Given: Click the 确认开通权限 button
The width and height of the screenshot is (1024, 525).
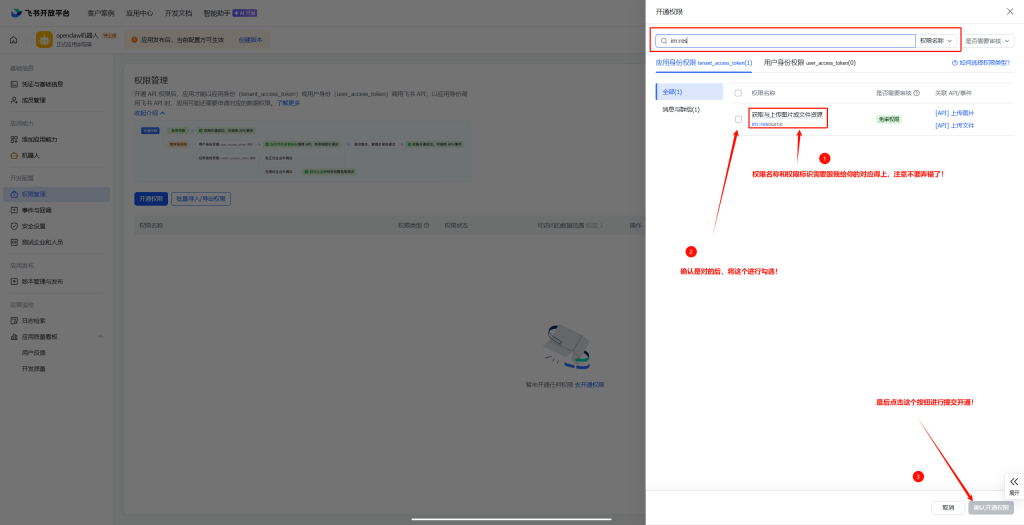Looking at the screenshot, I should pyautogui.click(x=991, y=507).
